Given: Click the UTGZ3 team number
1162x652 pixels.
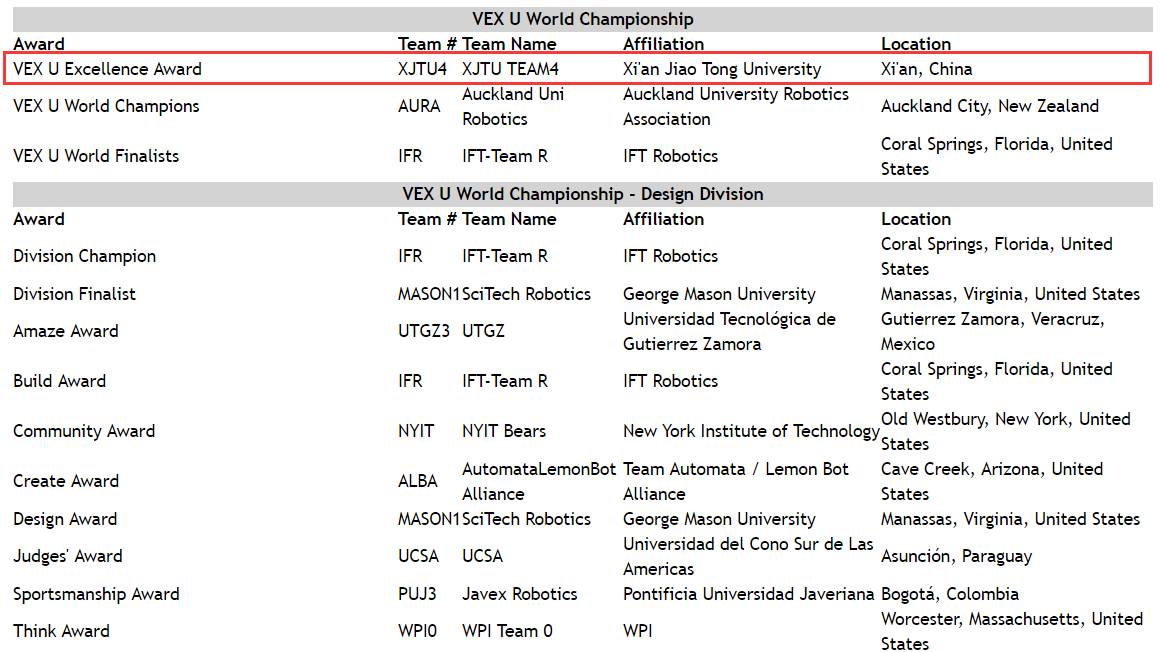Looking at the screenshot, I should (x=424, y=330).
